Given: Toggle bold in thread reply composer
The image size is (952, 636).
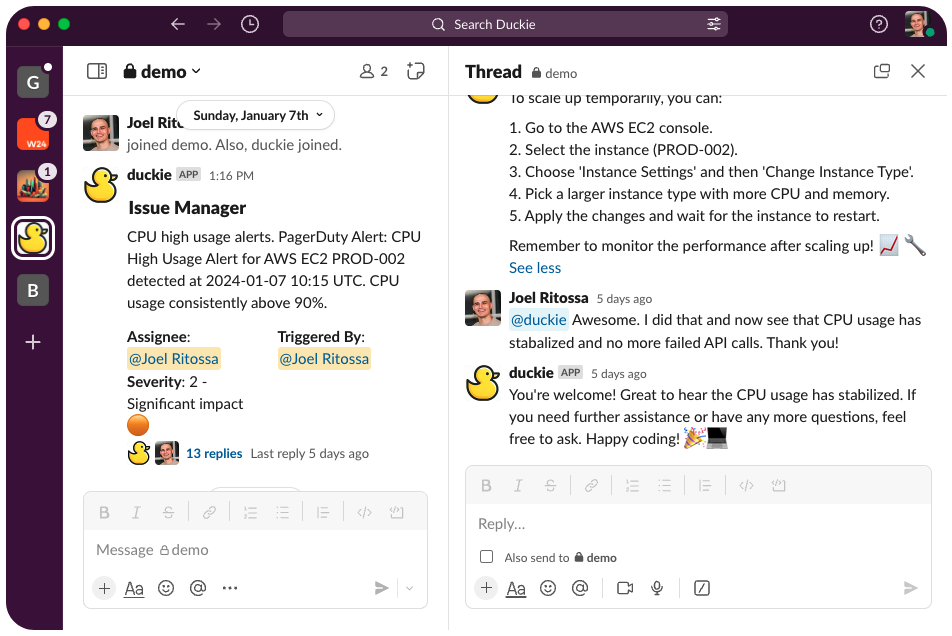Looking at the screenshot, I should pos(486,485).
